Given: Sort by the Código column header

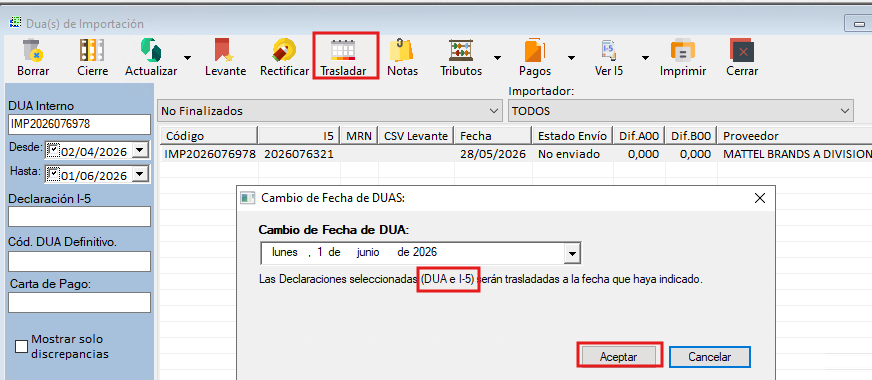Looking at the screenshot, I should (x=209, y=136).
